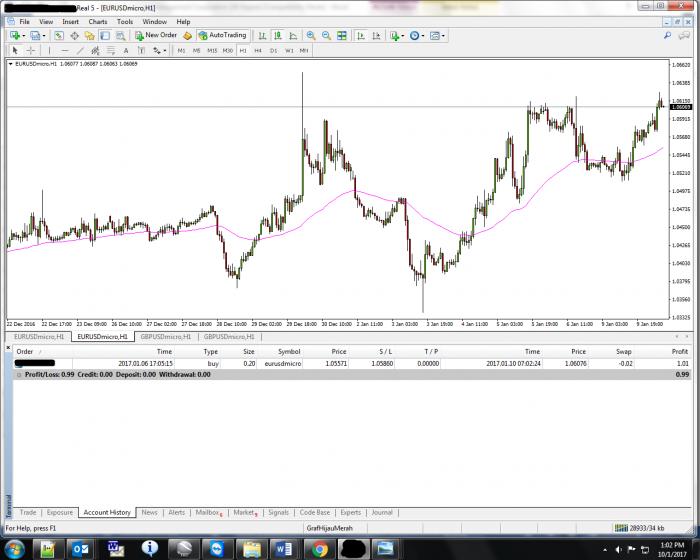The height and width of the screenshot is (560, 700).
Task: Open Outlook from the taskbar
Action: point(80,549)
